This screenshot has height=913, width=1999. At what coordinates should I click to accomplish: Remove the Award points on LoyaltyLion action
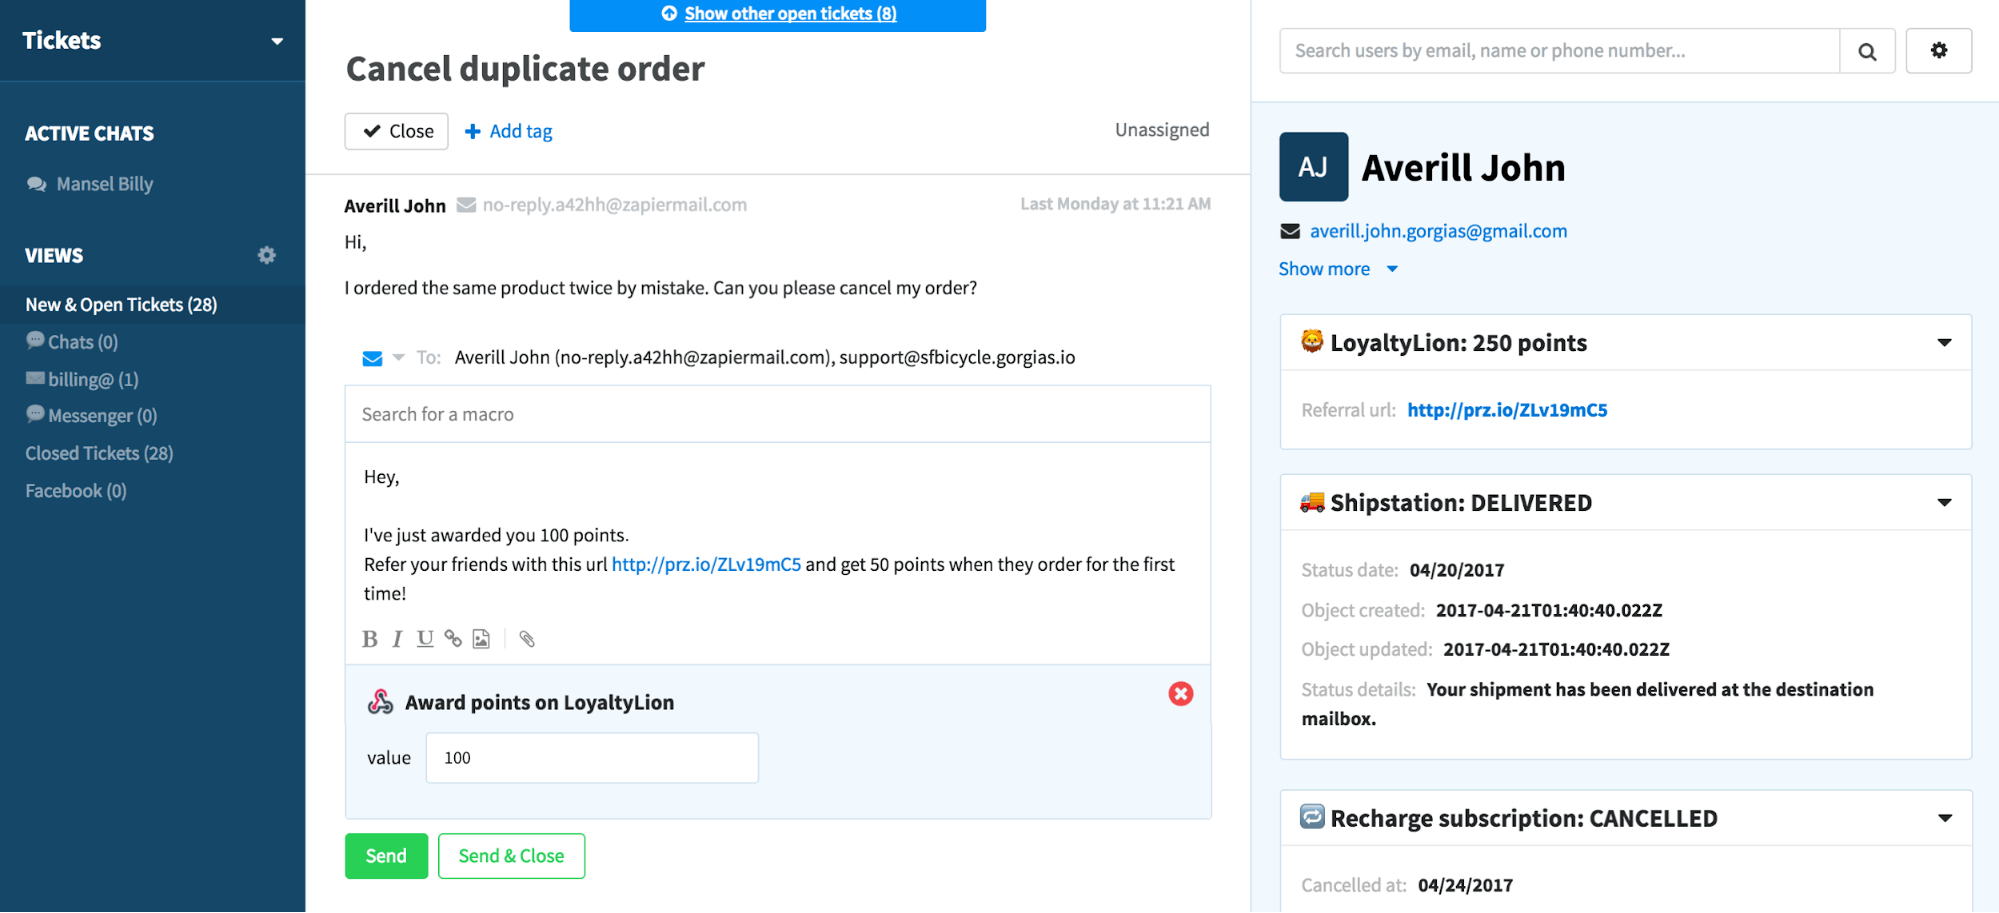pos(1180,693)
